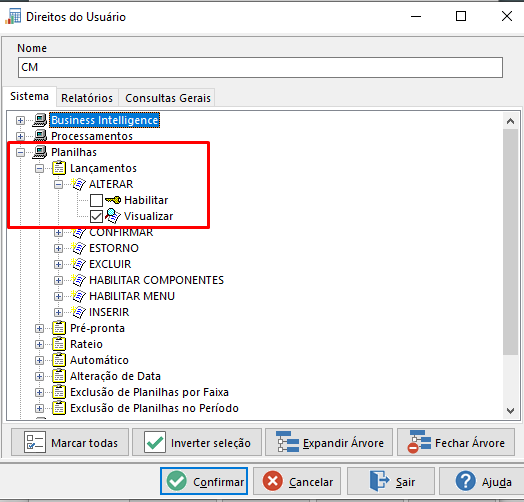Click the Lançamentos clipboard icon
This screenshot has width=524, height=502.
59,168
